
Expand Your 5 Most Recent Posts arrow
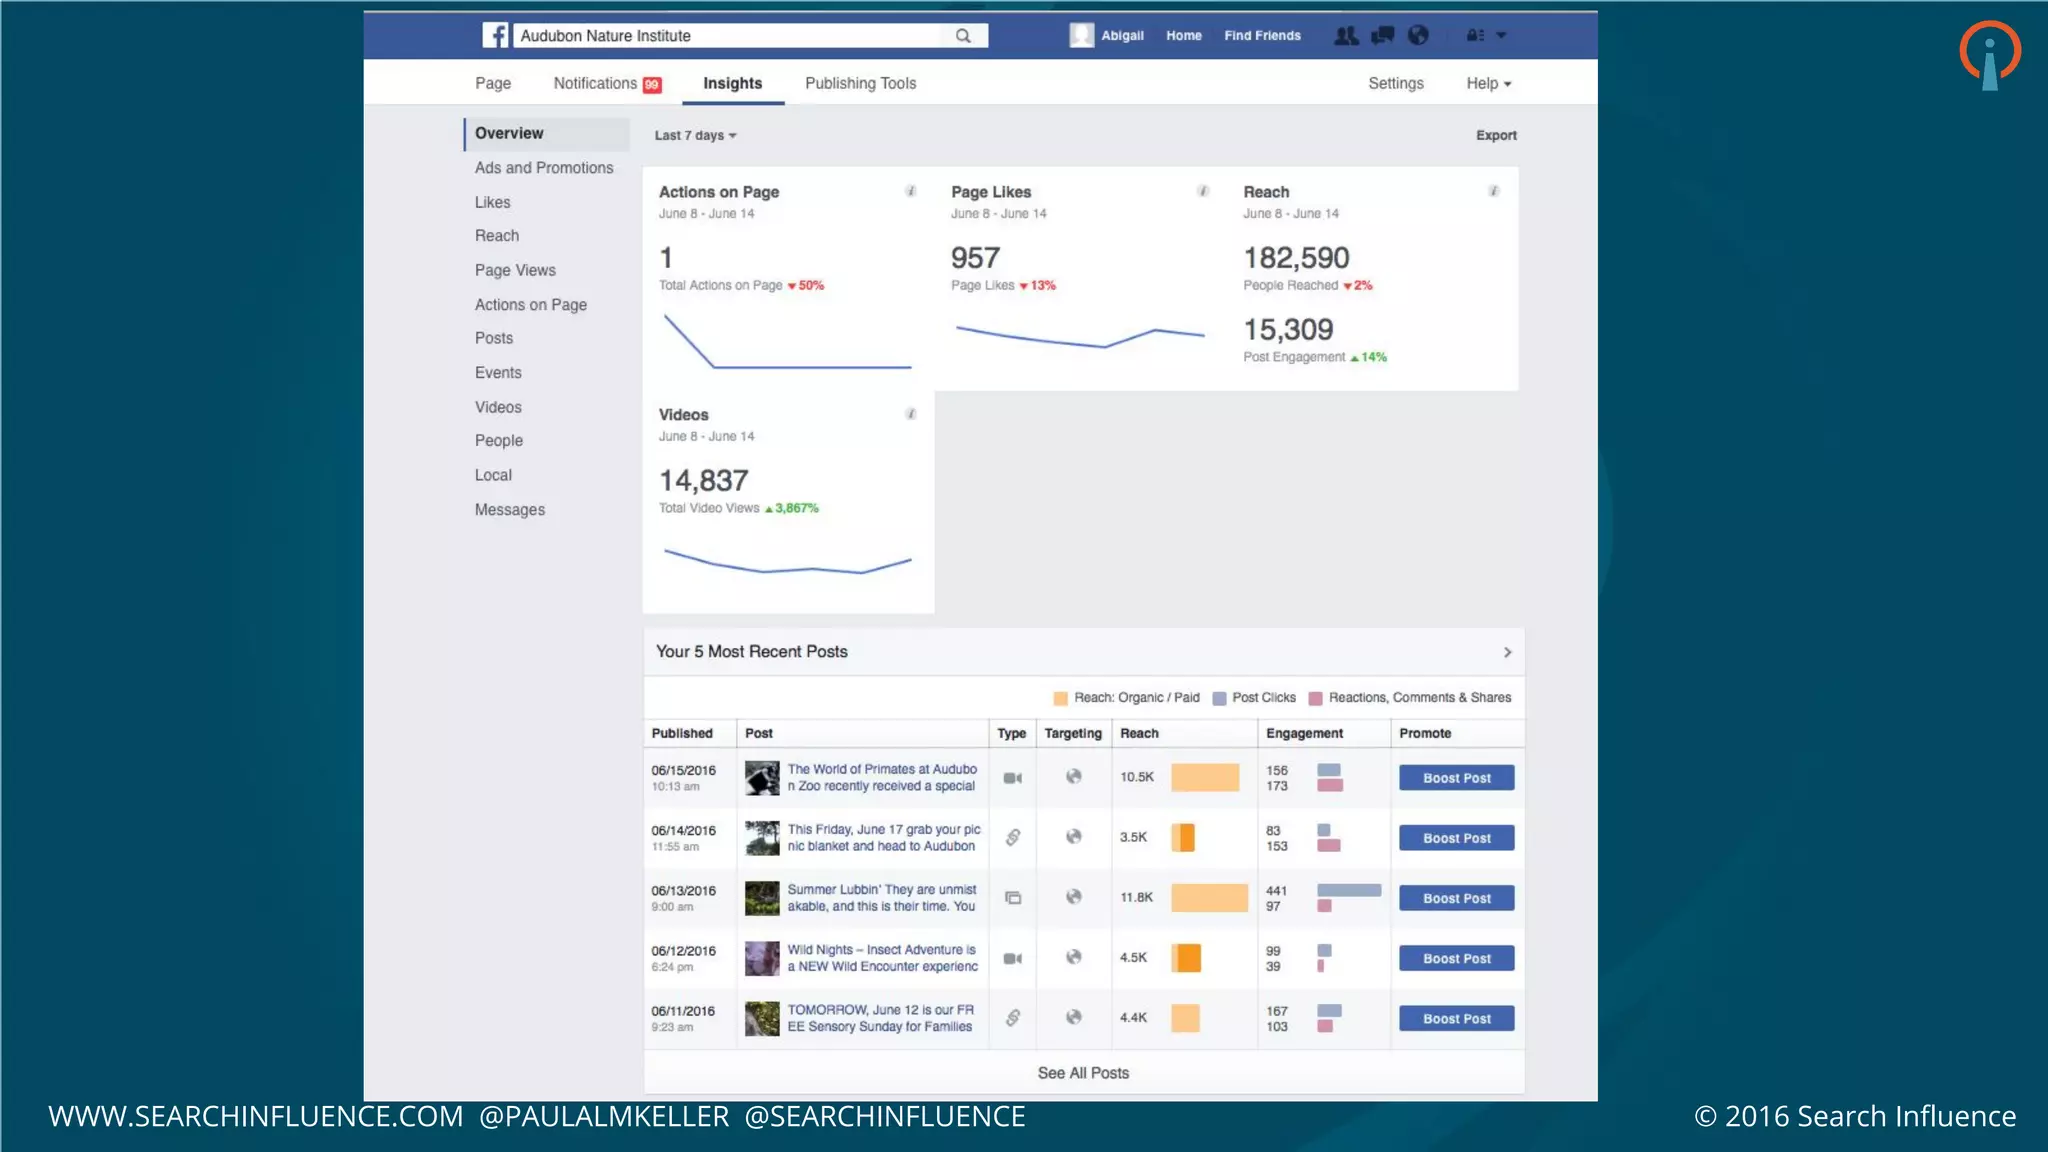click(x=1507, y=652)
